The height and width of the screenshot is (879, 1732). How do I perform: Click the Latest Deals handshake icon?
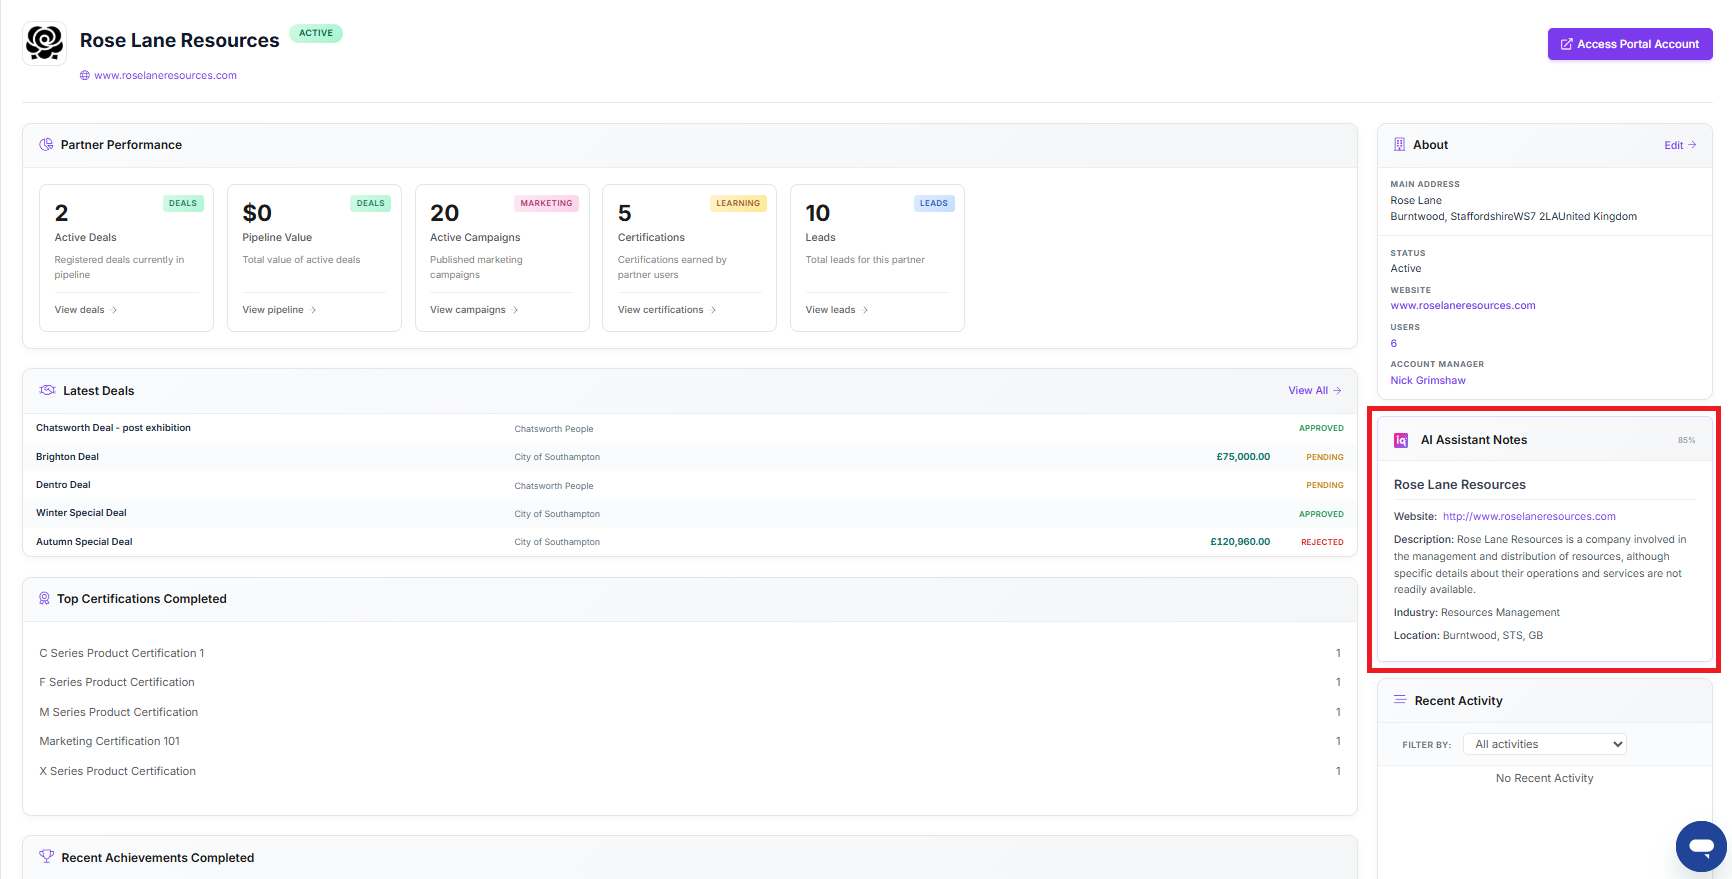[x=47, y=391]
